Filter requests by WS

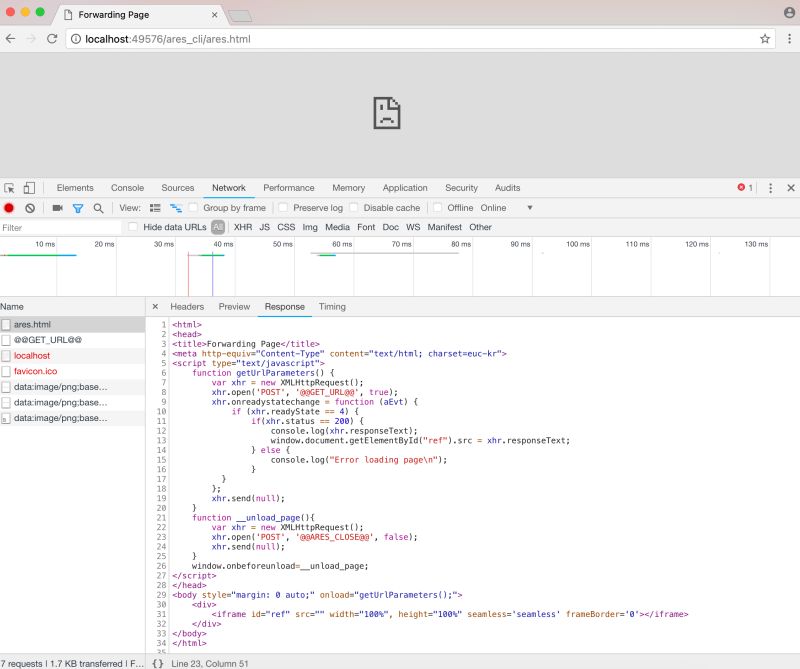[x=413, y=227]
